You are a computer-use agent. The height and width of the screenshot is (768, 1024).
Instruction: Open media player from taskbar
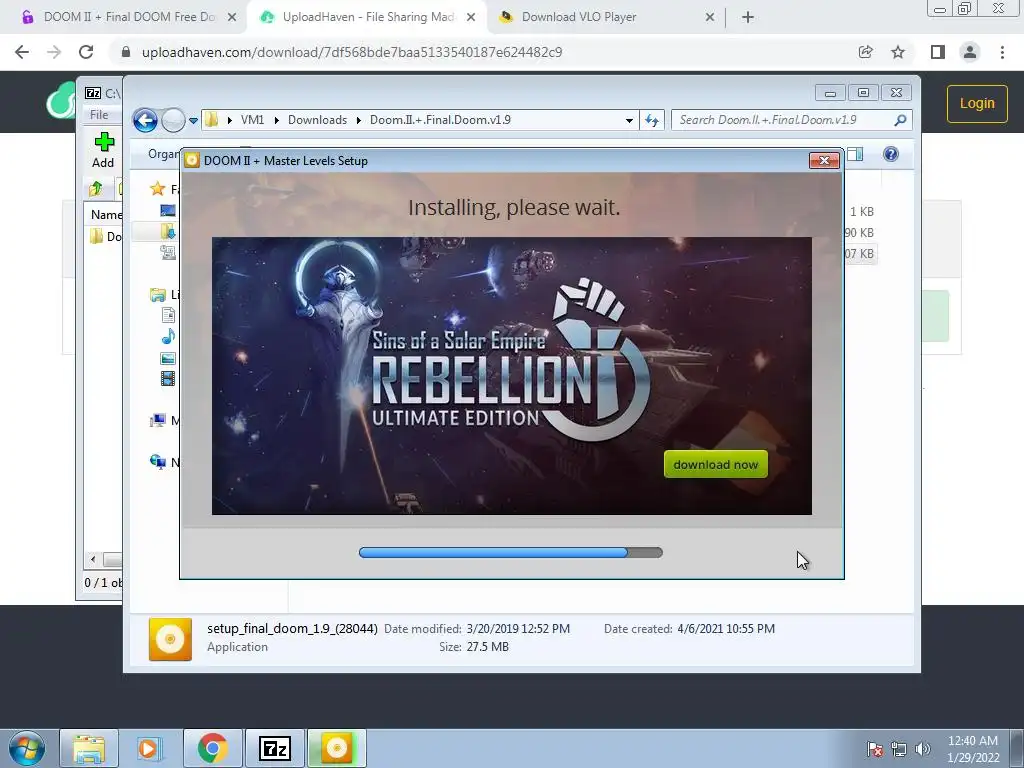(x=149, y=748)
